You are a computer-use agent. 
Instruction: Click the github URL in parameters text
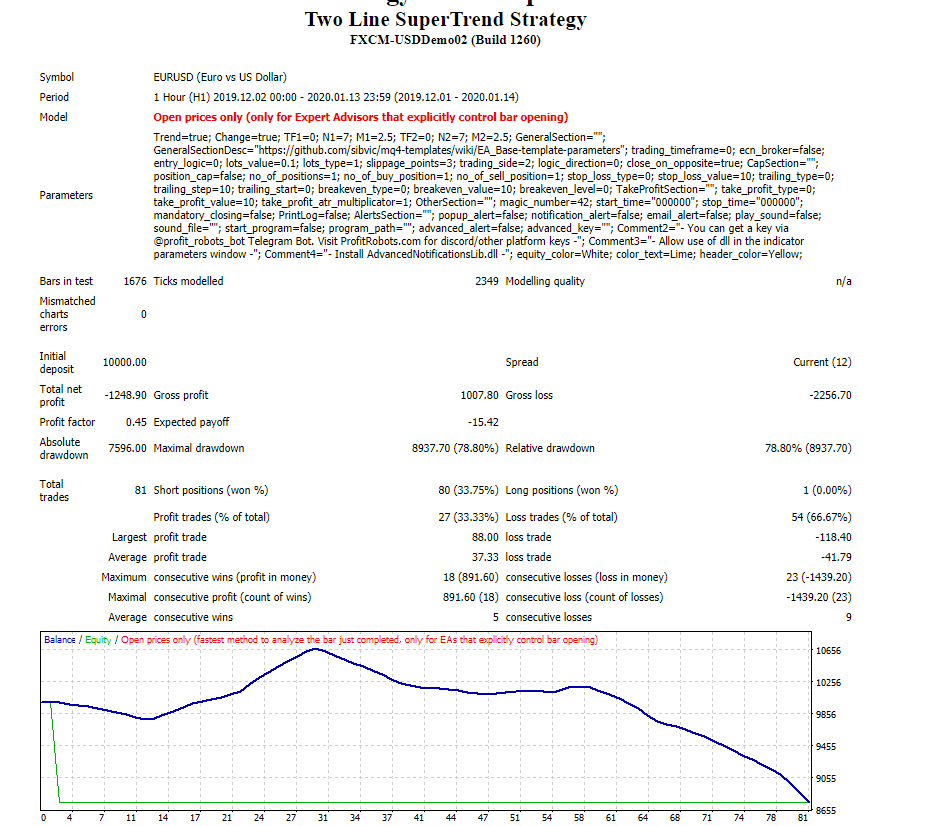[441, 150]
